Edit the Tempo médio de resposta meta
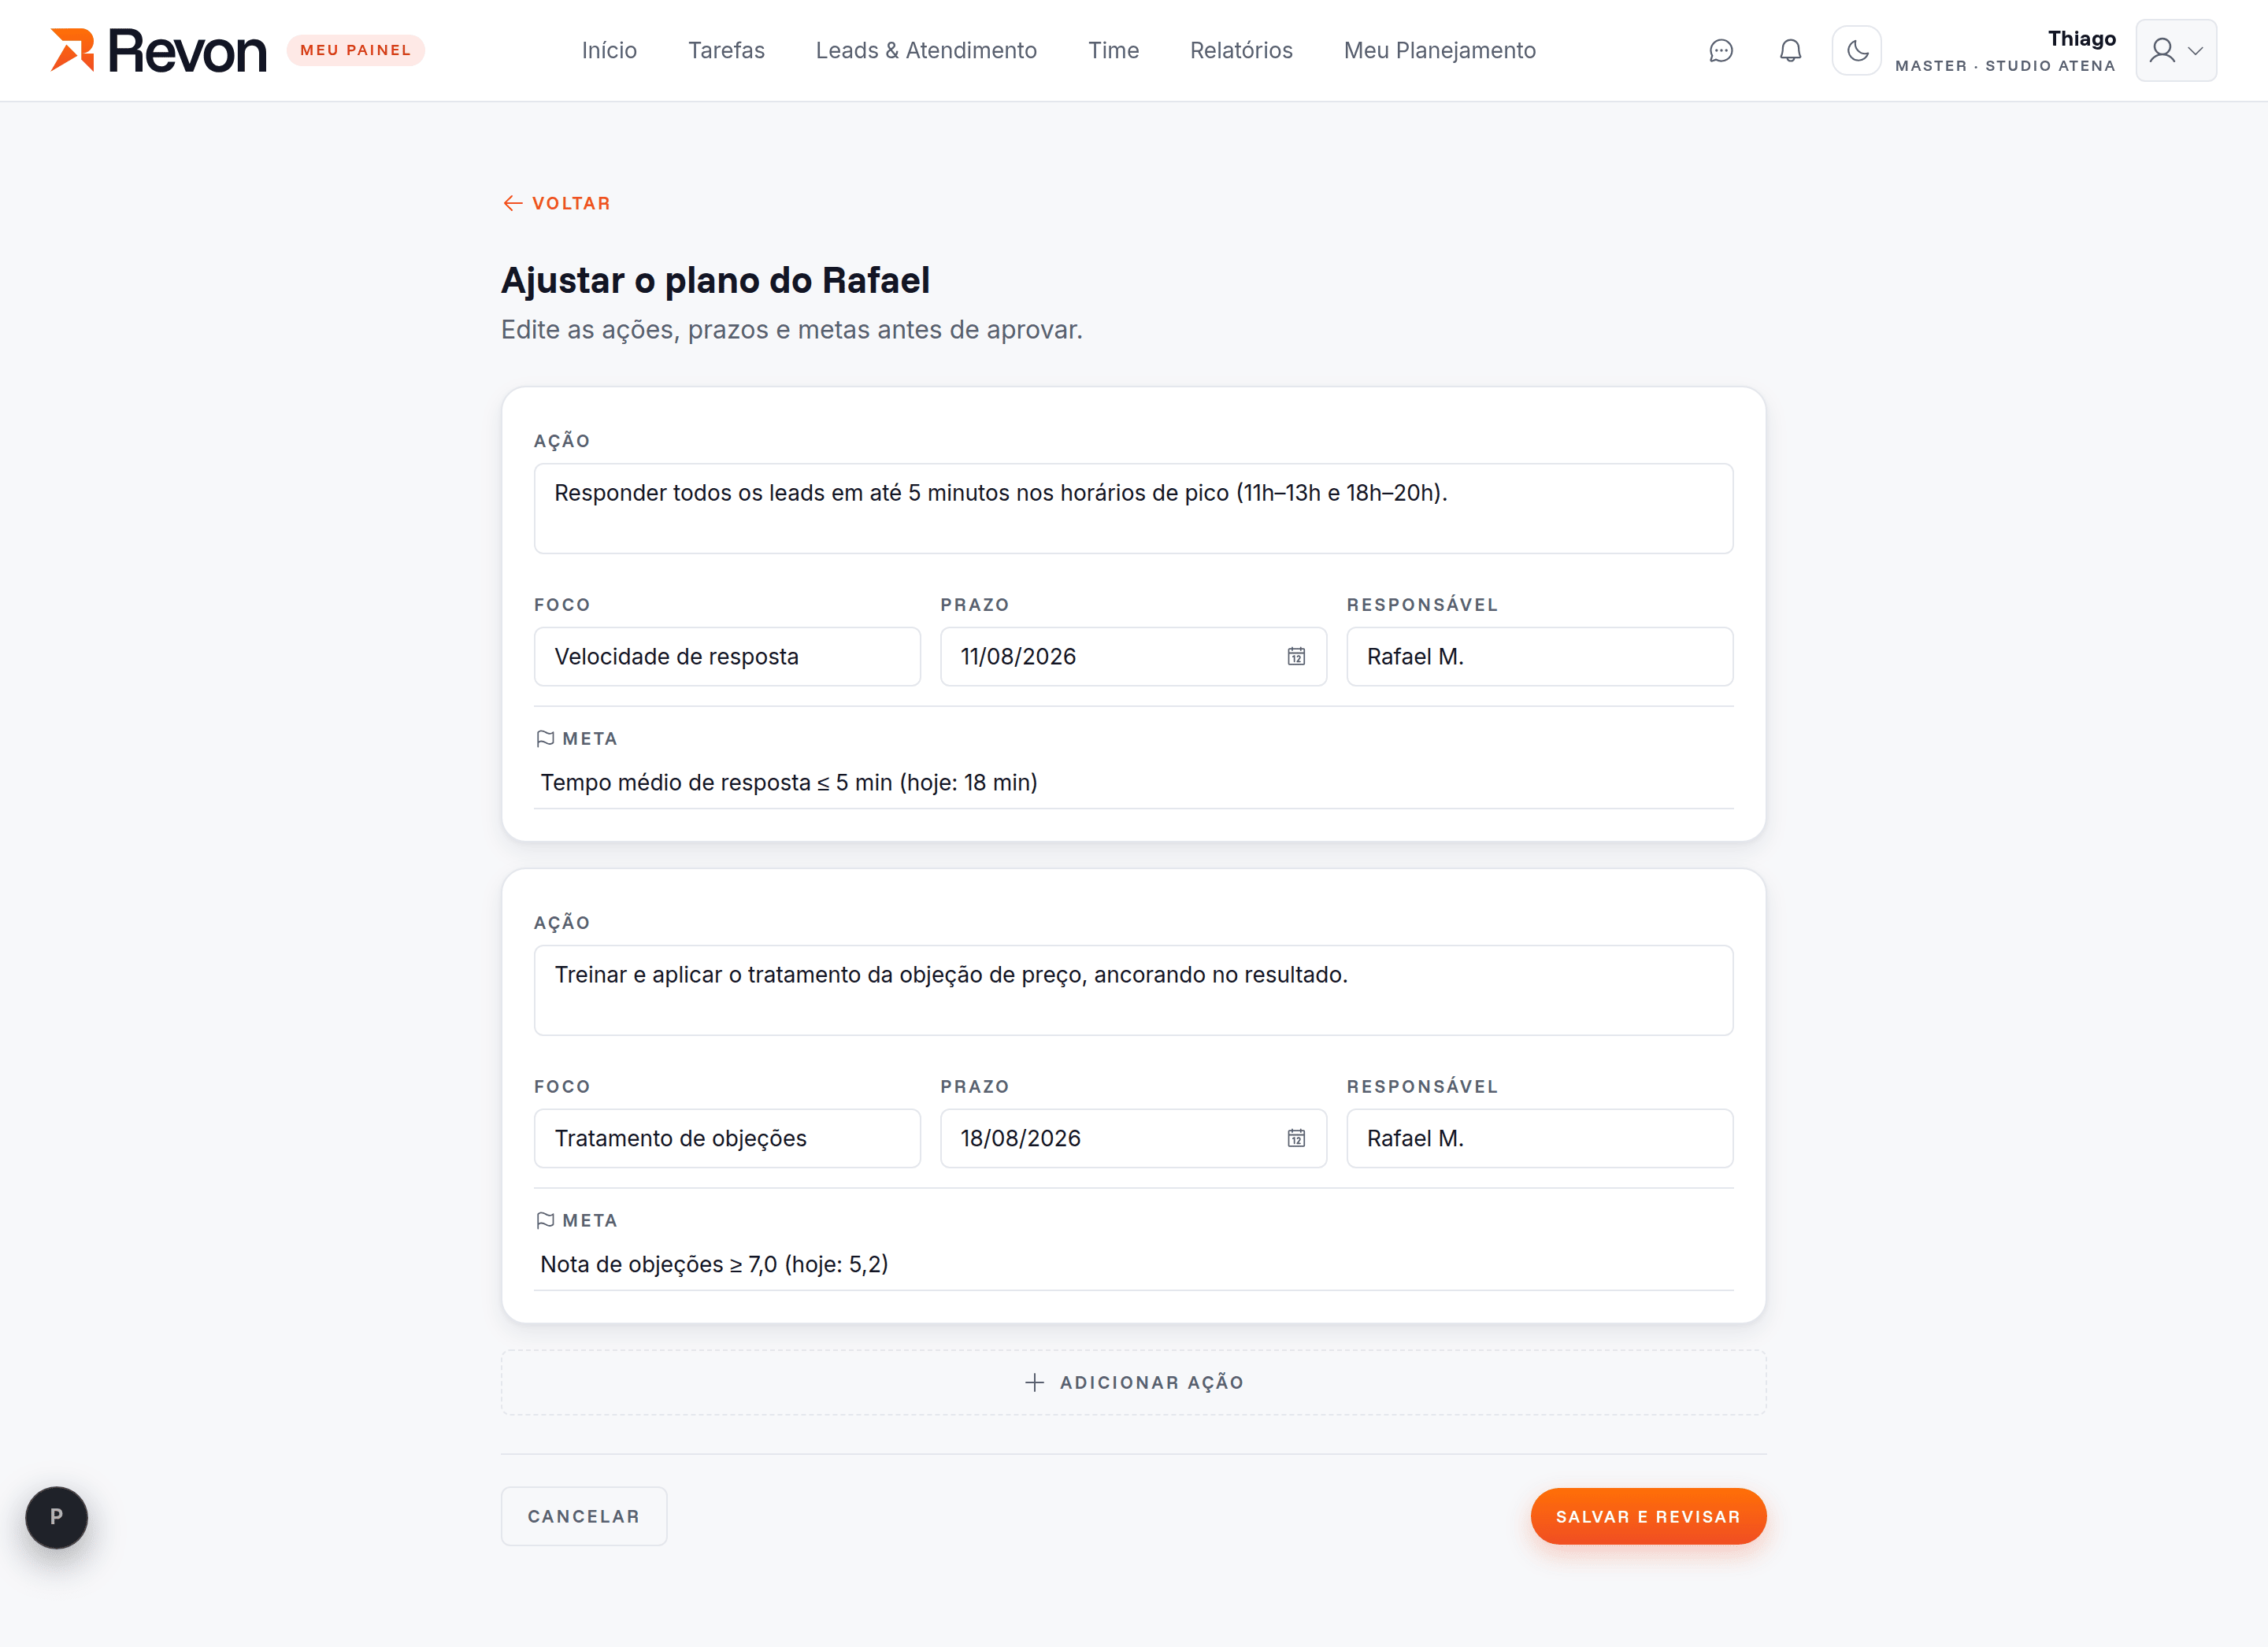 pyautogui.click(x=1134, y=783)
